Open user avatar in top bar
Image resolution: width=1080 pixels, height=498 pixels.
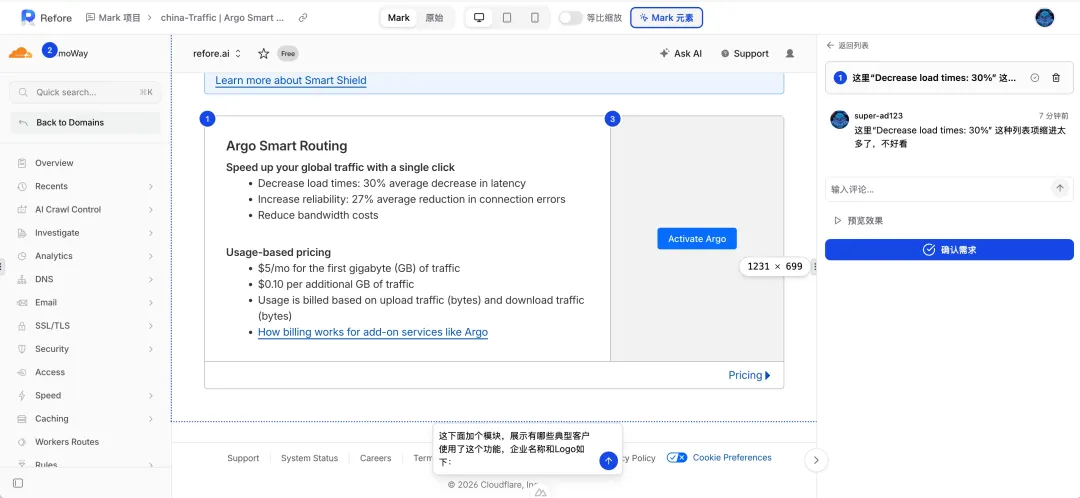click(1045, 18)
